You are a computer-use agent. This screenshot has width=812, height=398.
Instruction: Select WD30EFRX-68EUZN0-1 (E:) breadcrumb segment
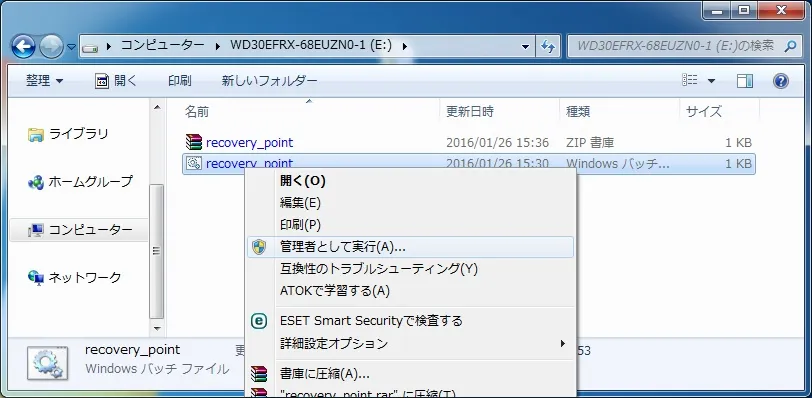click(311, 46)
